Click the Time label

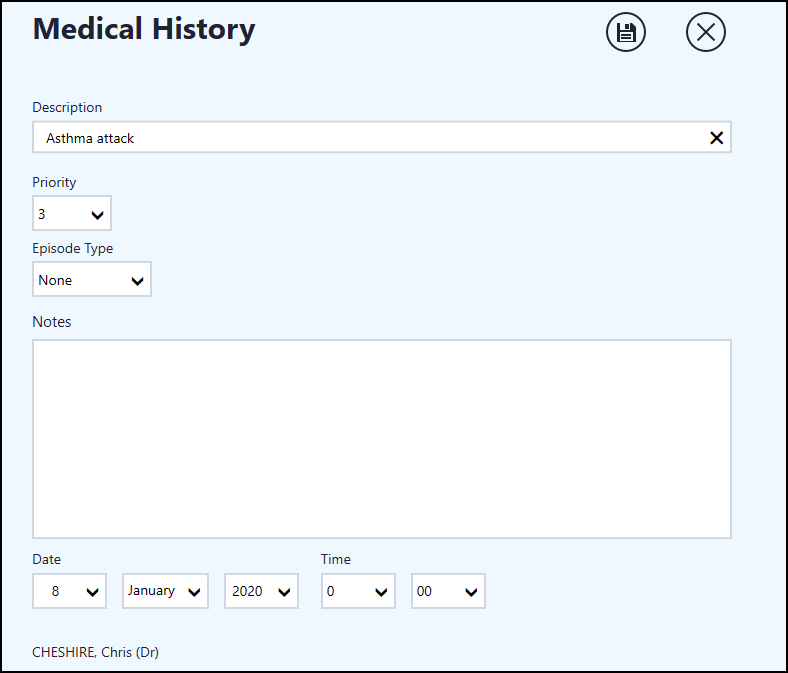point(336,560)
